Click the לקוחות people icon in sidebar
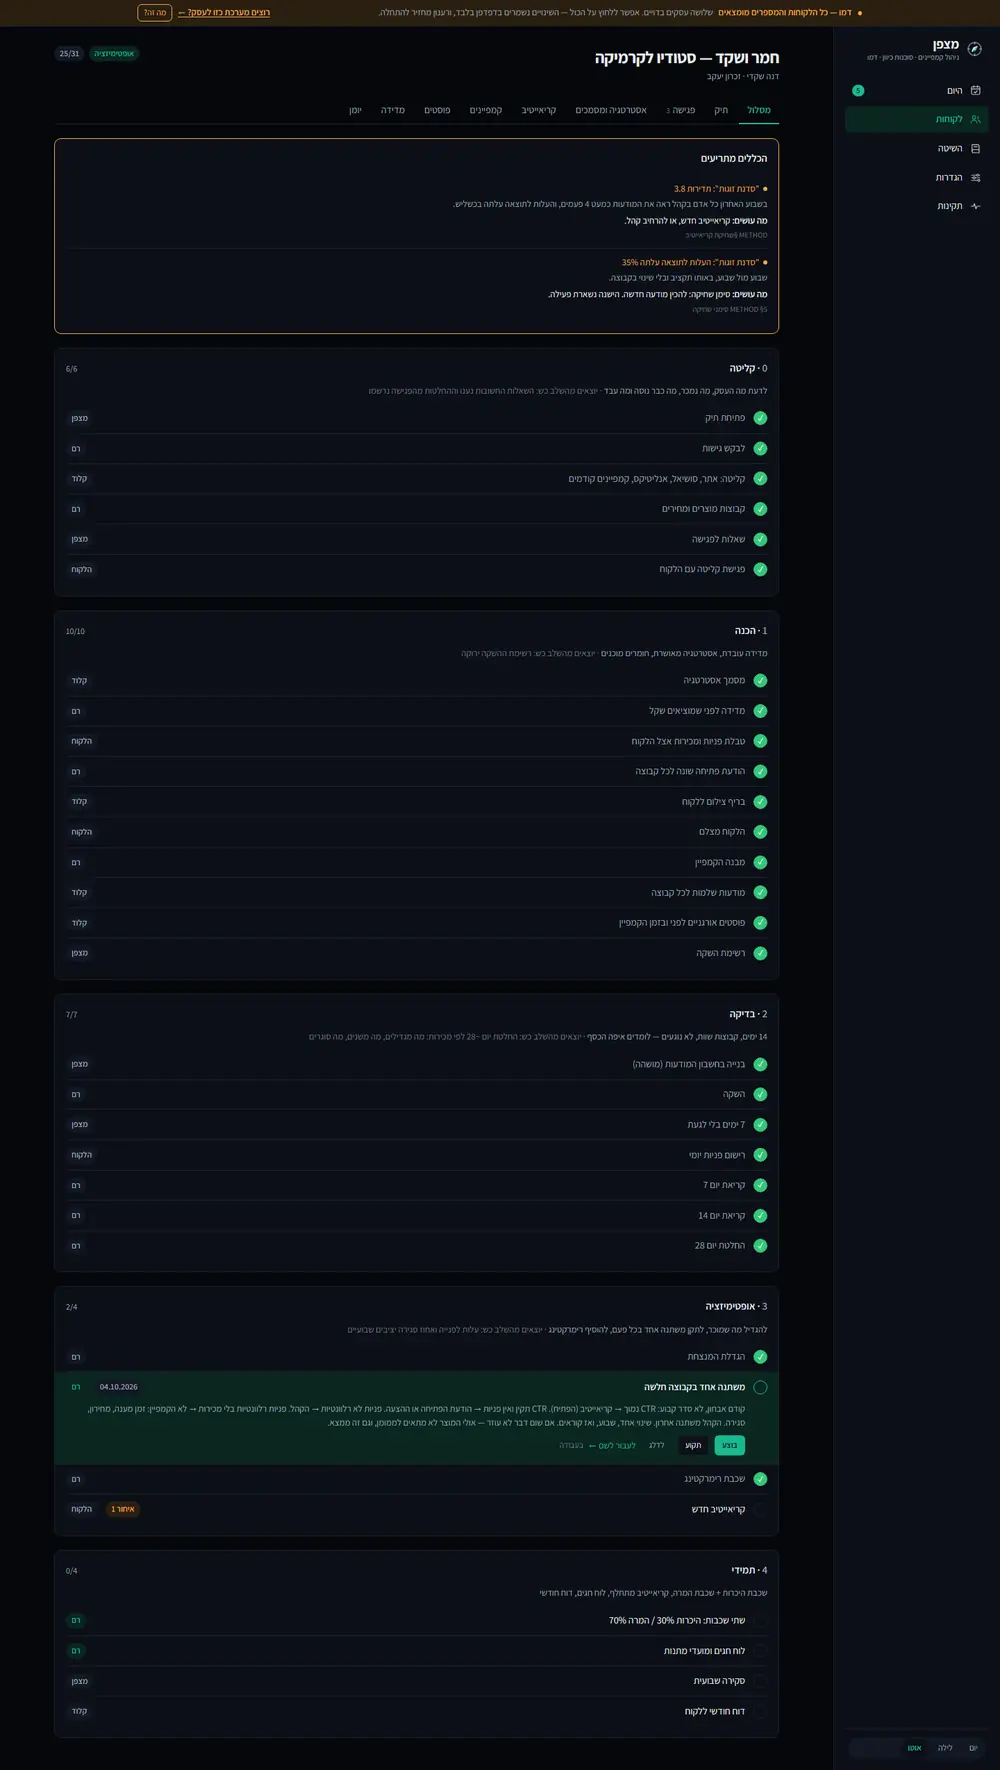The image size is (1000, 1770). [975, 119]
